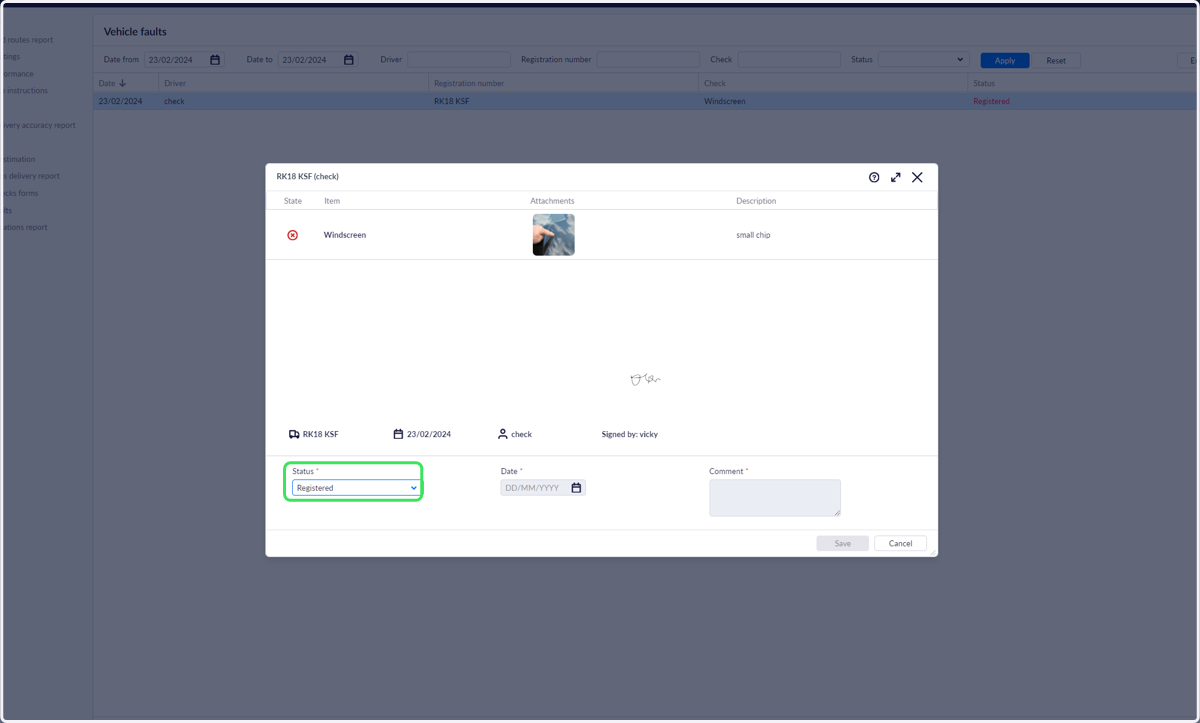Open the windscreen attachment thumbnail
The height and width of the screenshot is (723, 1200).
pos(554,235)
